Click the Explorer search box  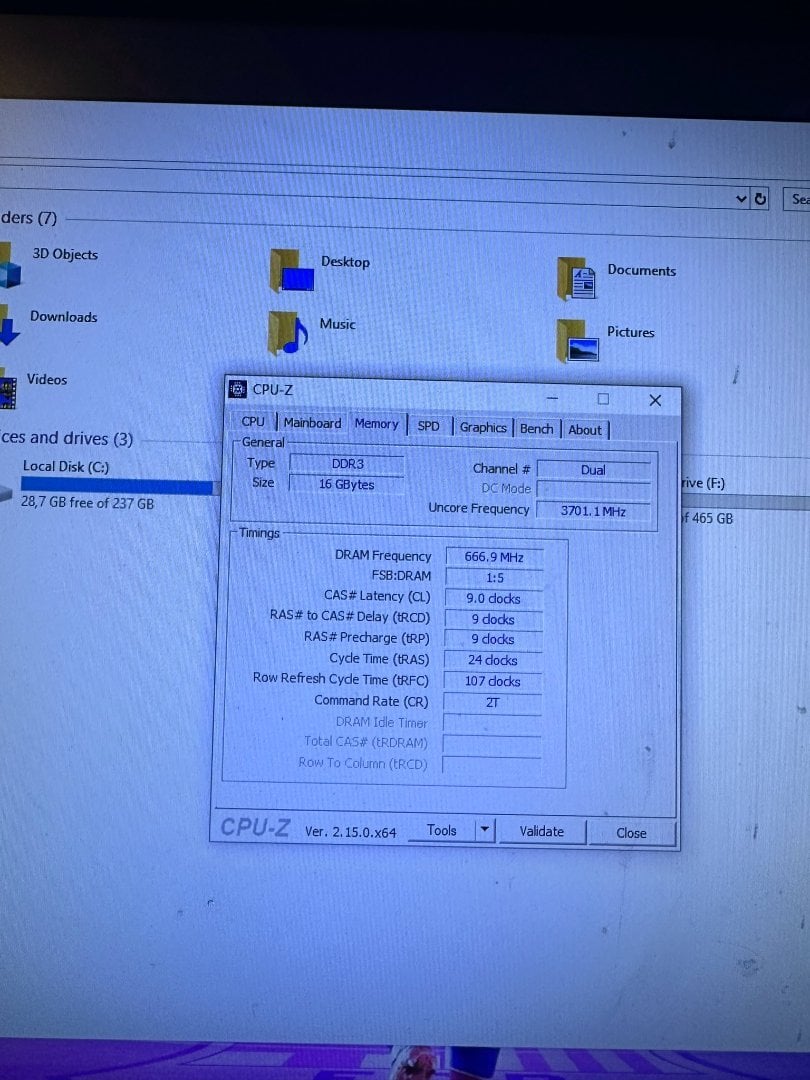pos(798,199)
